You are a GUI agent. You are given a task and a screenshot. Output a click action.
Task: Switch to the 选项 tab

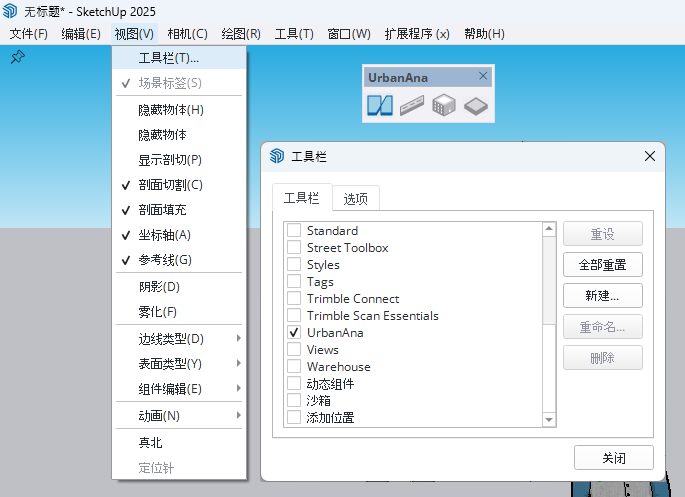pyautogui.click(x=356, y=199)
